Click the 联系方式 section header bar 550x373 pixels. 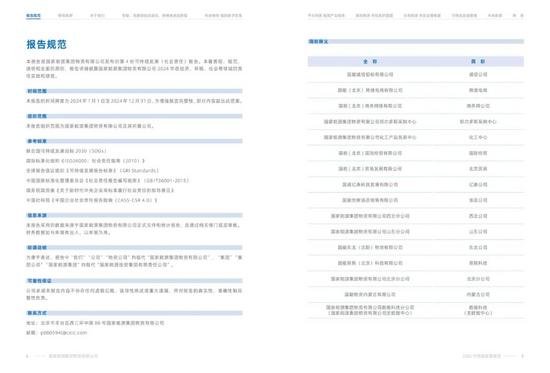[x=134, y=313]
